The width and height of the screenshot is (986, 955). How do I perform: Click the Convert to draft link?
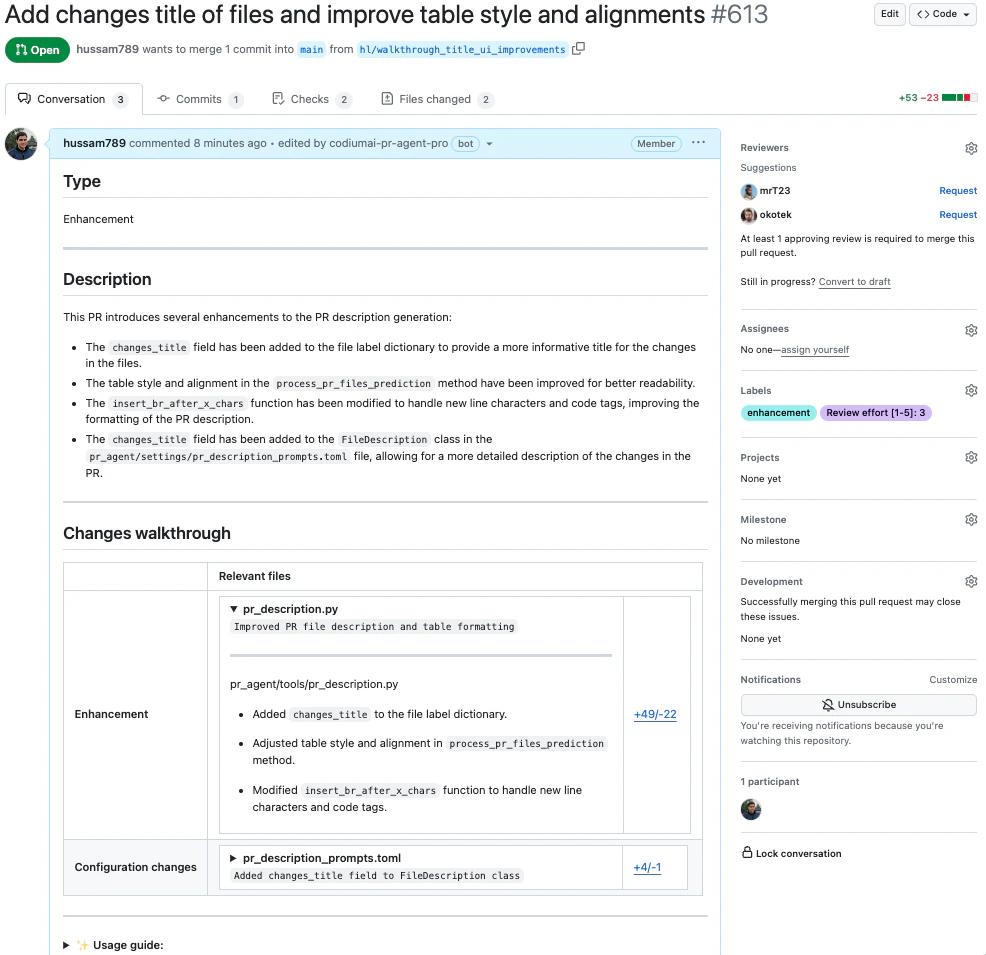pos(854,282)
